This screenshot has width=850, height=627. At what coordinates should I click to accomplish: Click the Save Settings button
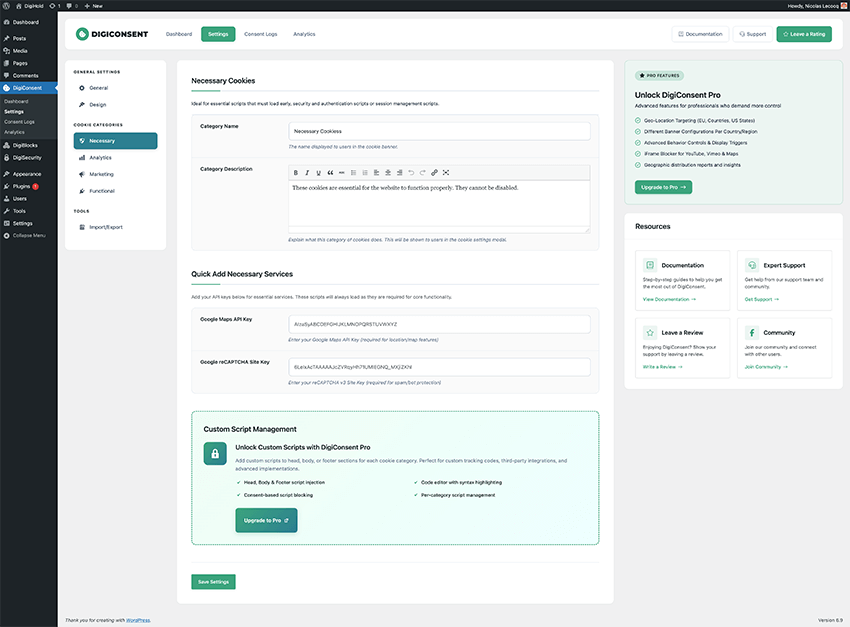[x=213, y=582]
